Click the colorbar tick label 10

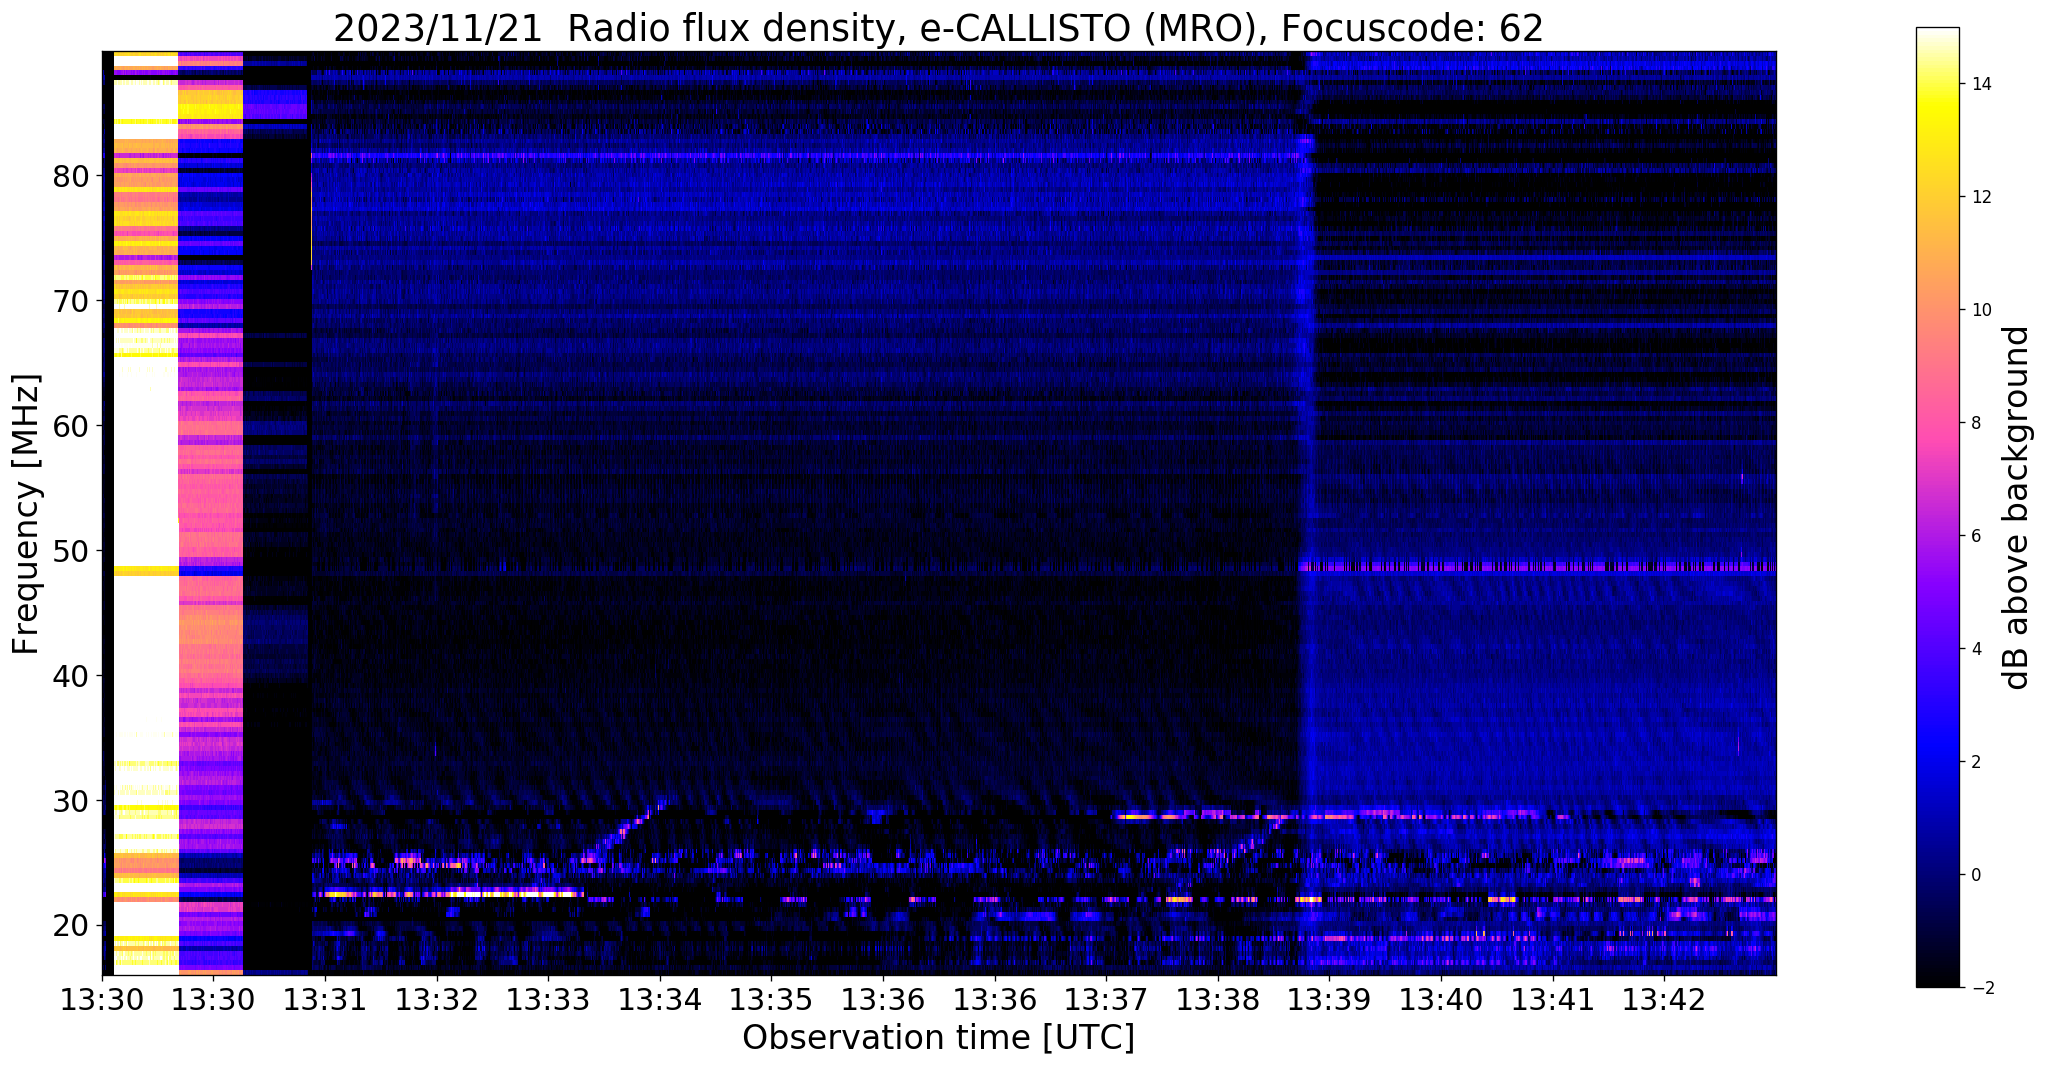click(x=1980, y=310)
